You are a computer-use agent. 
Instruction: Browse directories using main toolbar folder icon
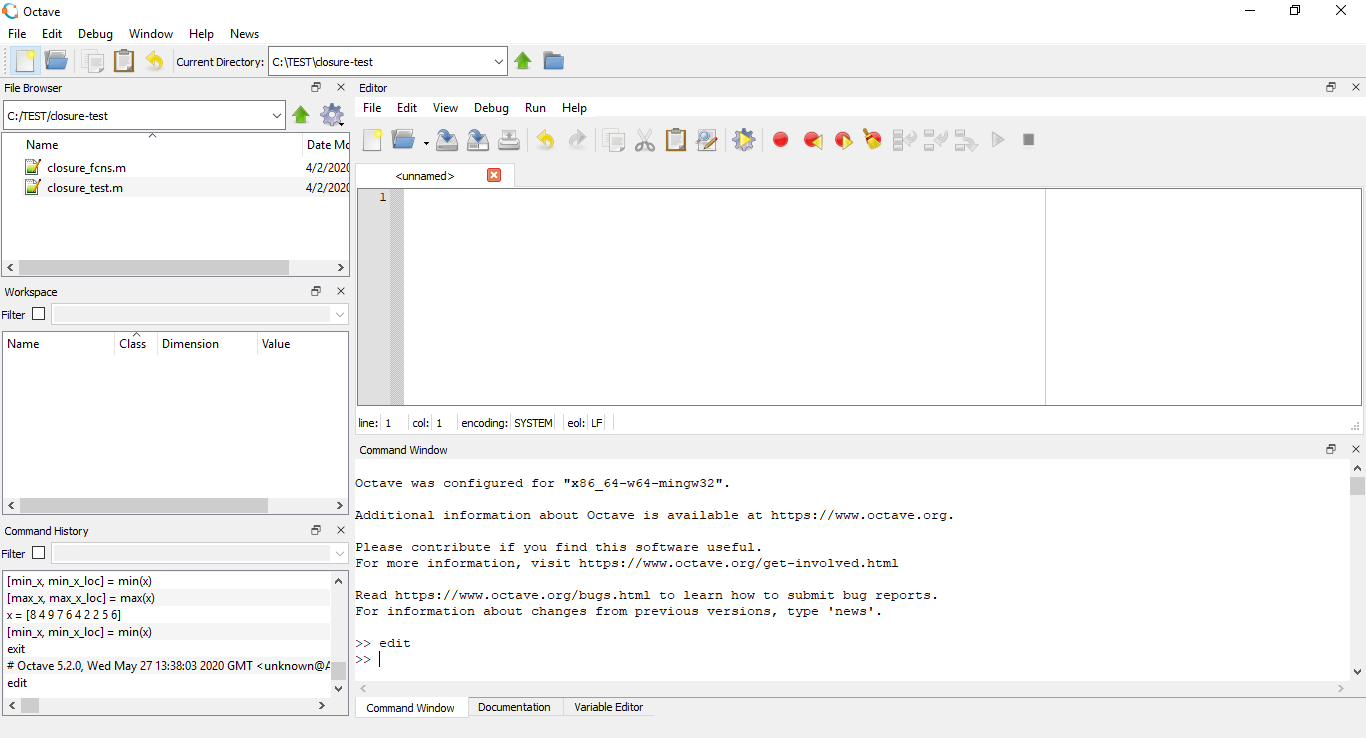(553, 61)
